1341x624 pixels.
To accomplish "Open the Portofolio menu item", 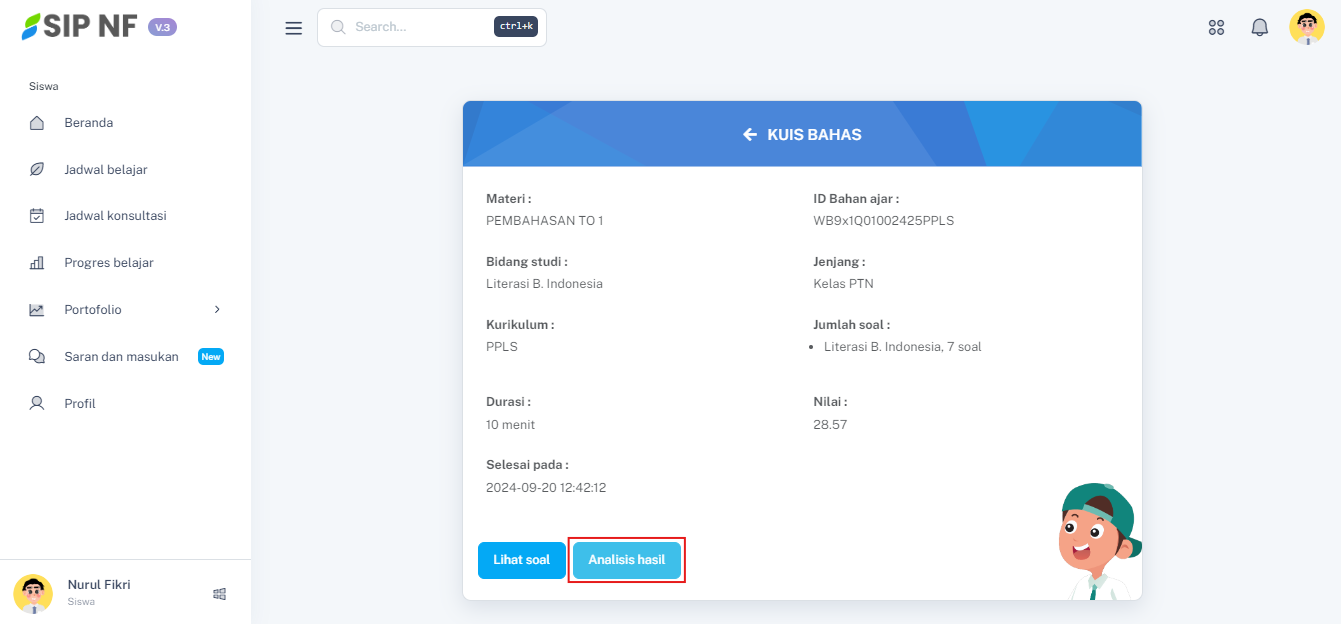I will click(93, 310).
